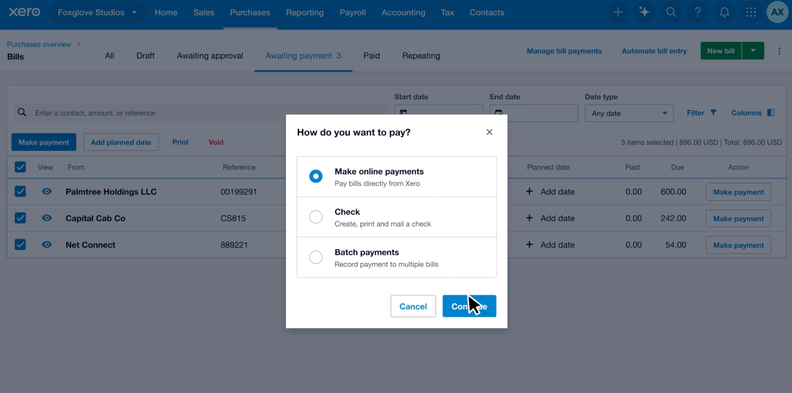Click the Print link

point(180,142)
